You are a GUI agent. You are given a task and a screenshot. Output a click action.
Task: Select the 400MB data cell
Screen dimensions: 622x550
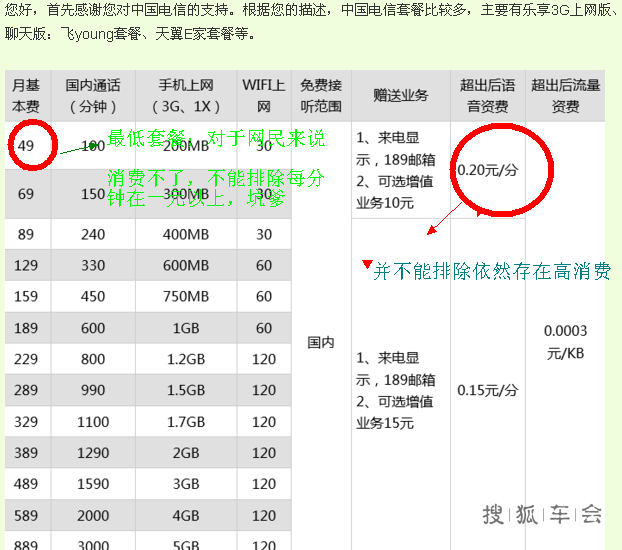tap(186, 234)
